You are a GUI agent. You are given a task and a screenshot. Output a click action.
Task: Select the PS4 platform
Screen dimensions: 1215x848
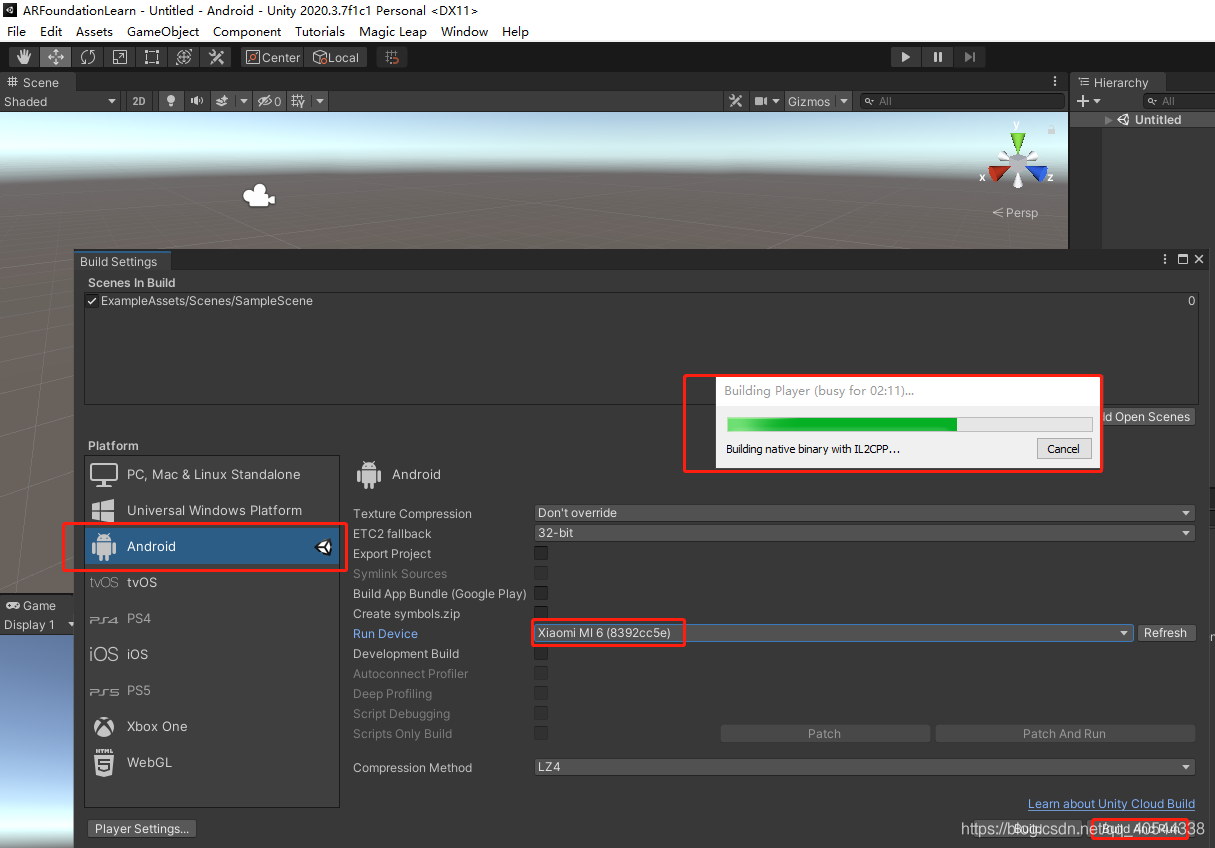[x=212, y=618]
